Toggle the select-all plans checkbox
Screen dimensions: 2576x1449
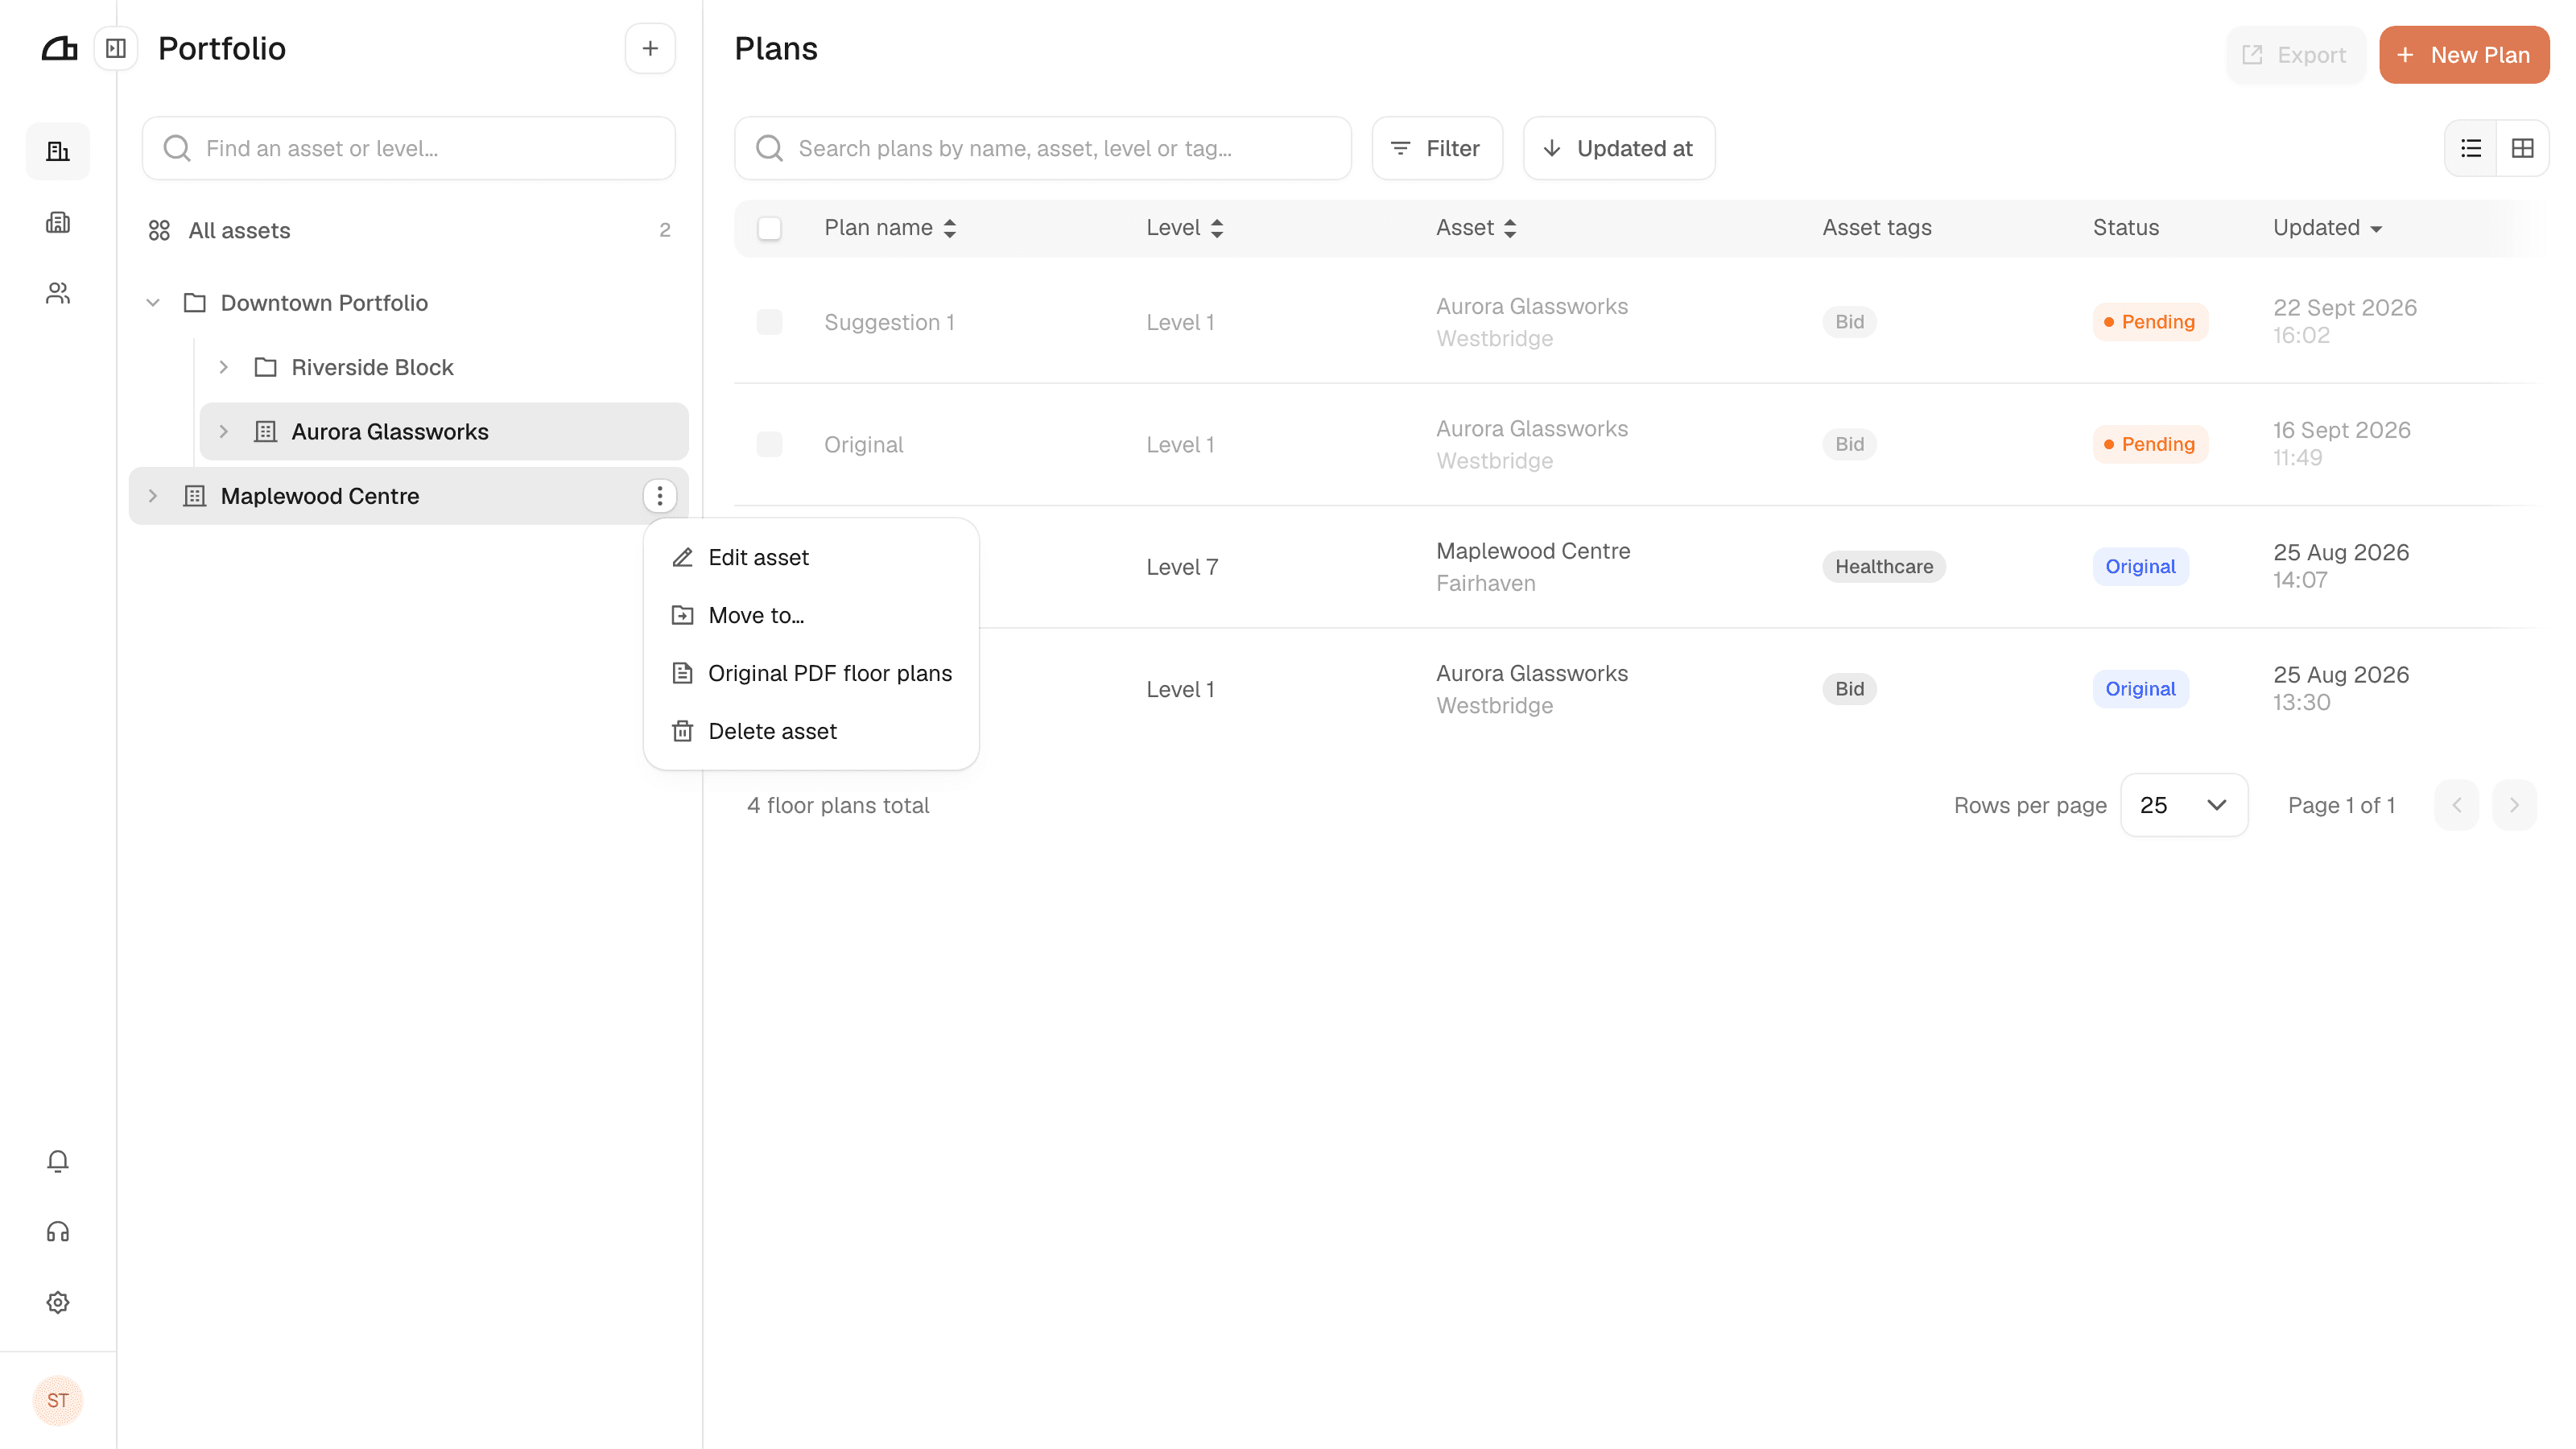769,228
